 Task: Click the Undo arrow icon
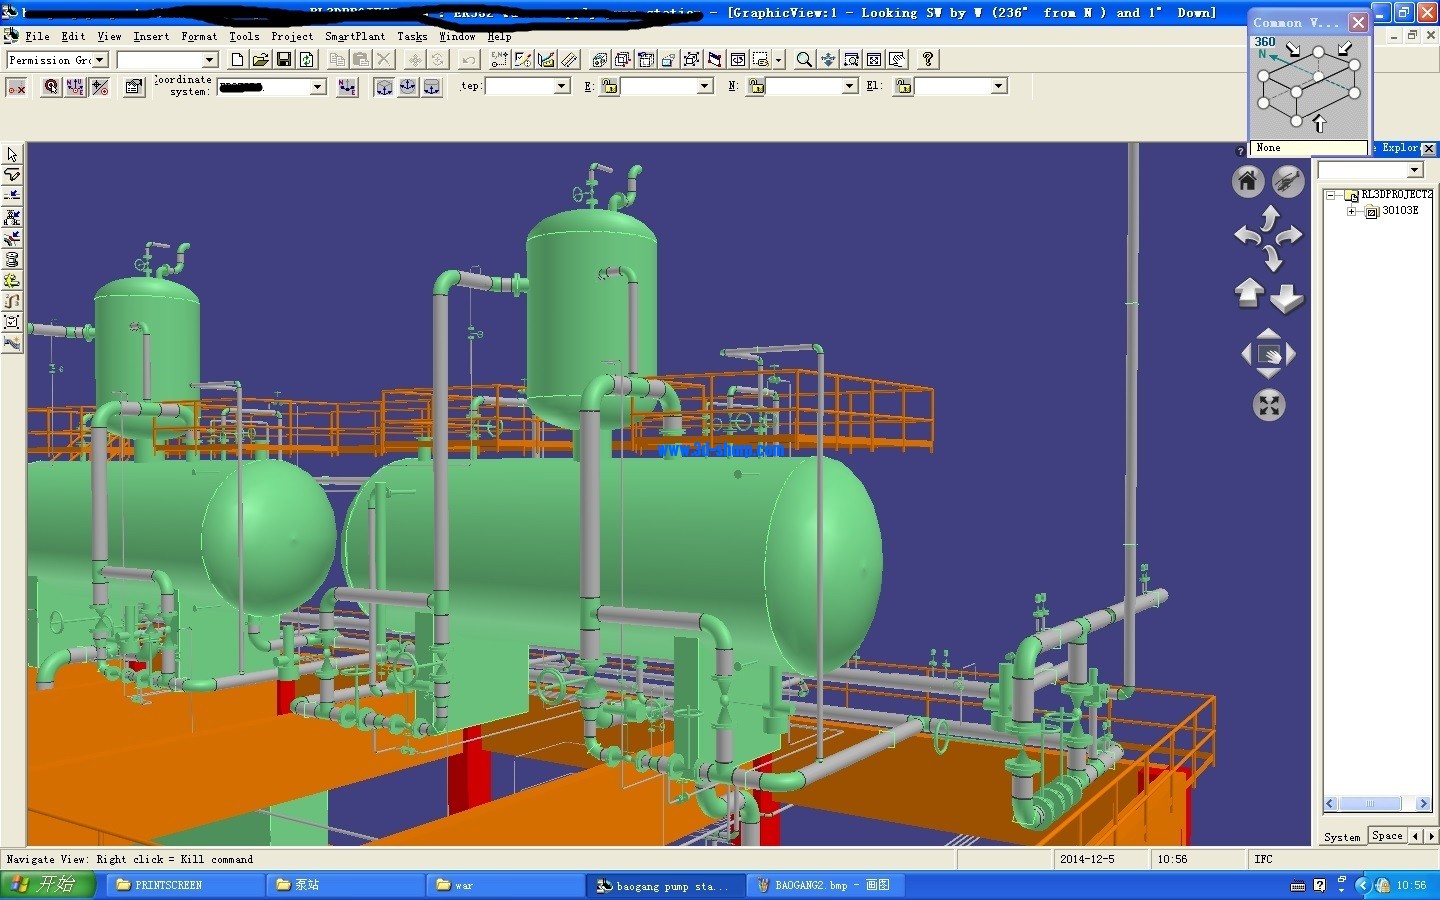[469, 60]
